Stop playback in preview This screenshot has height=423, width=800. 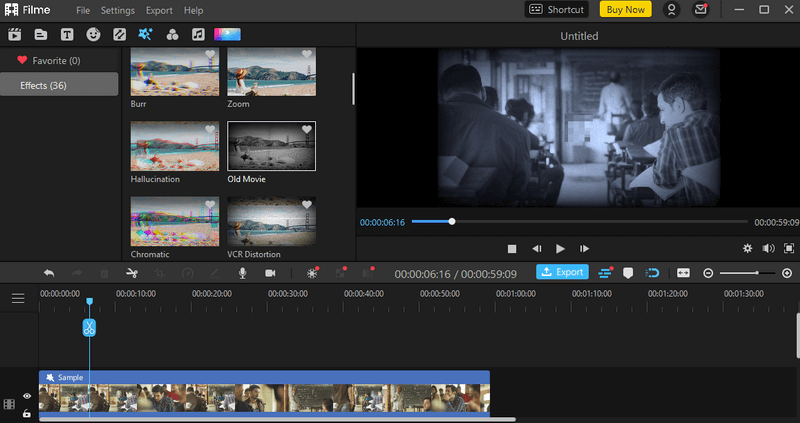click(512, 249)
